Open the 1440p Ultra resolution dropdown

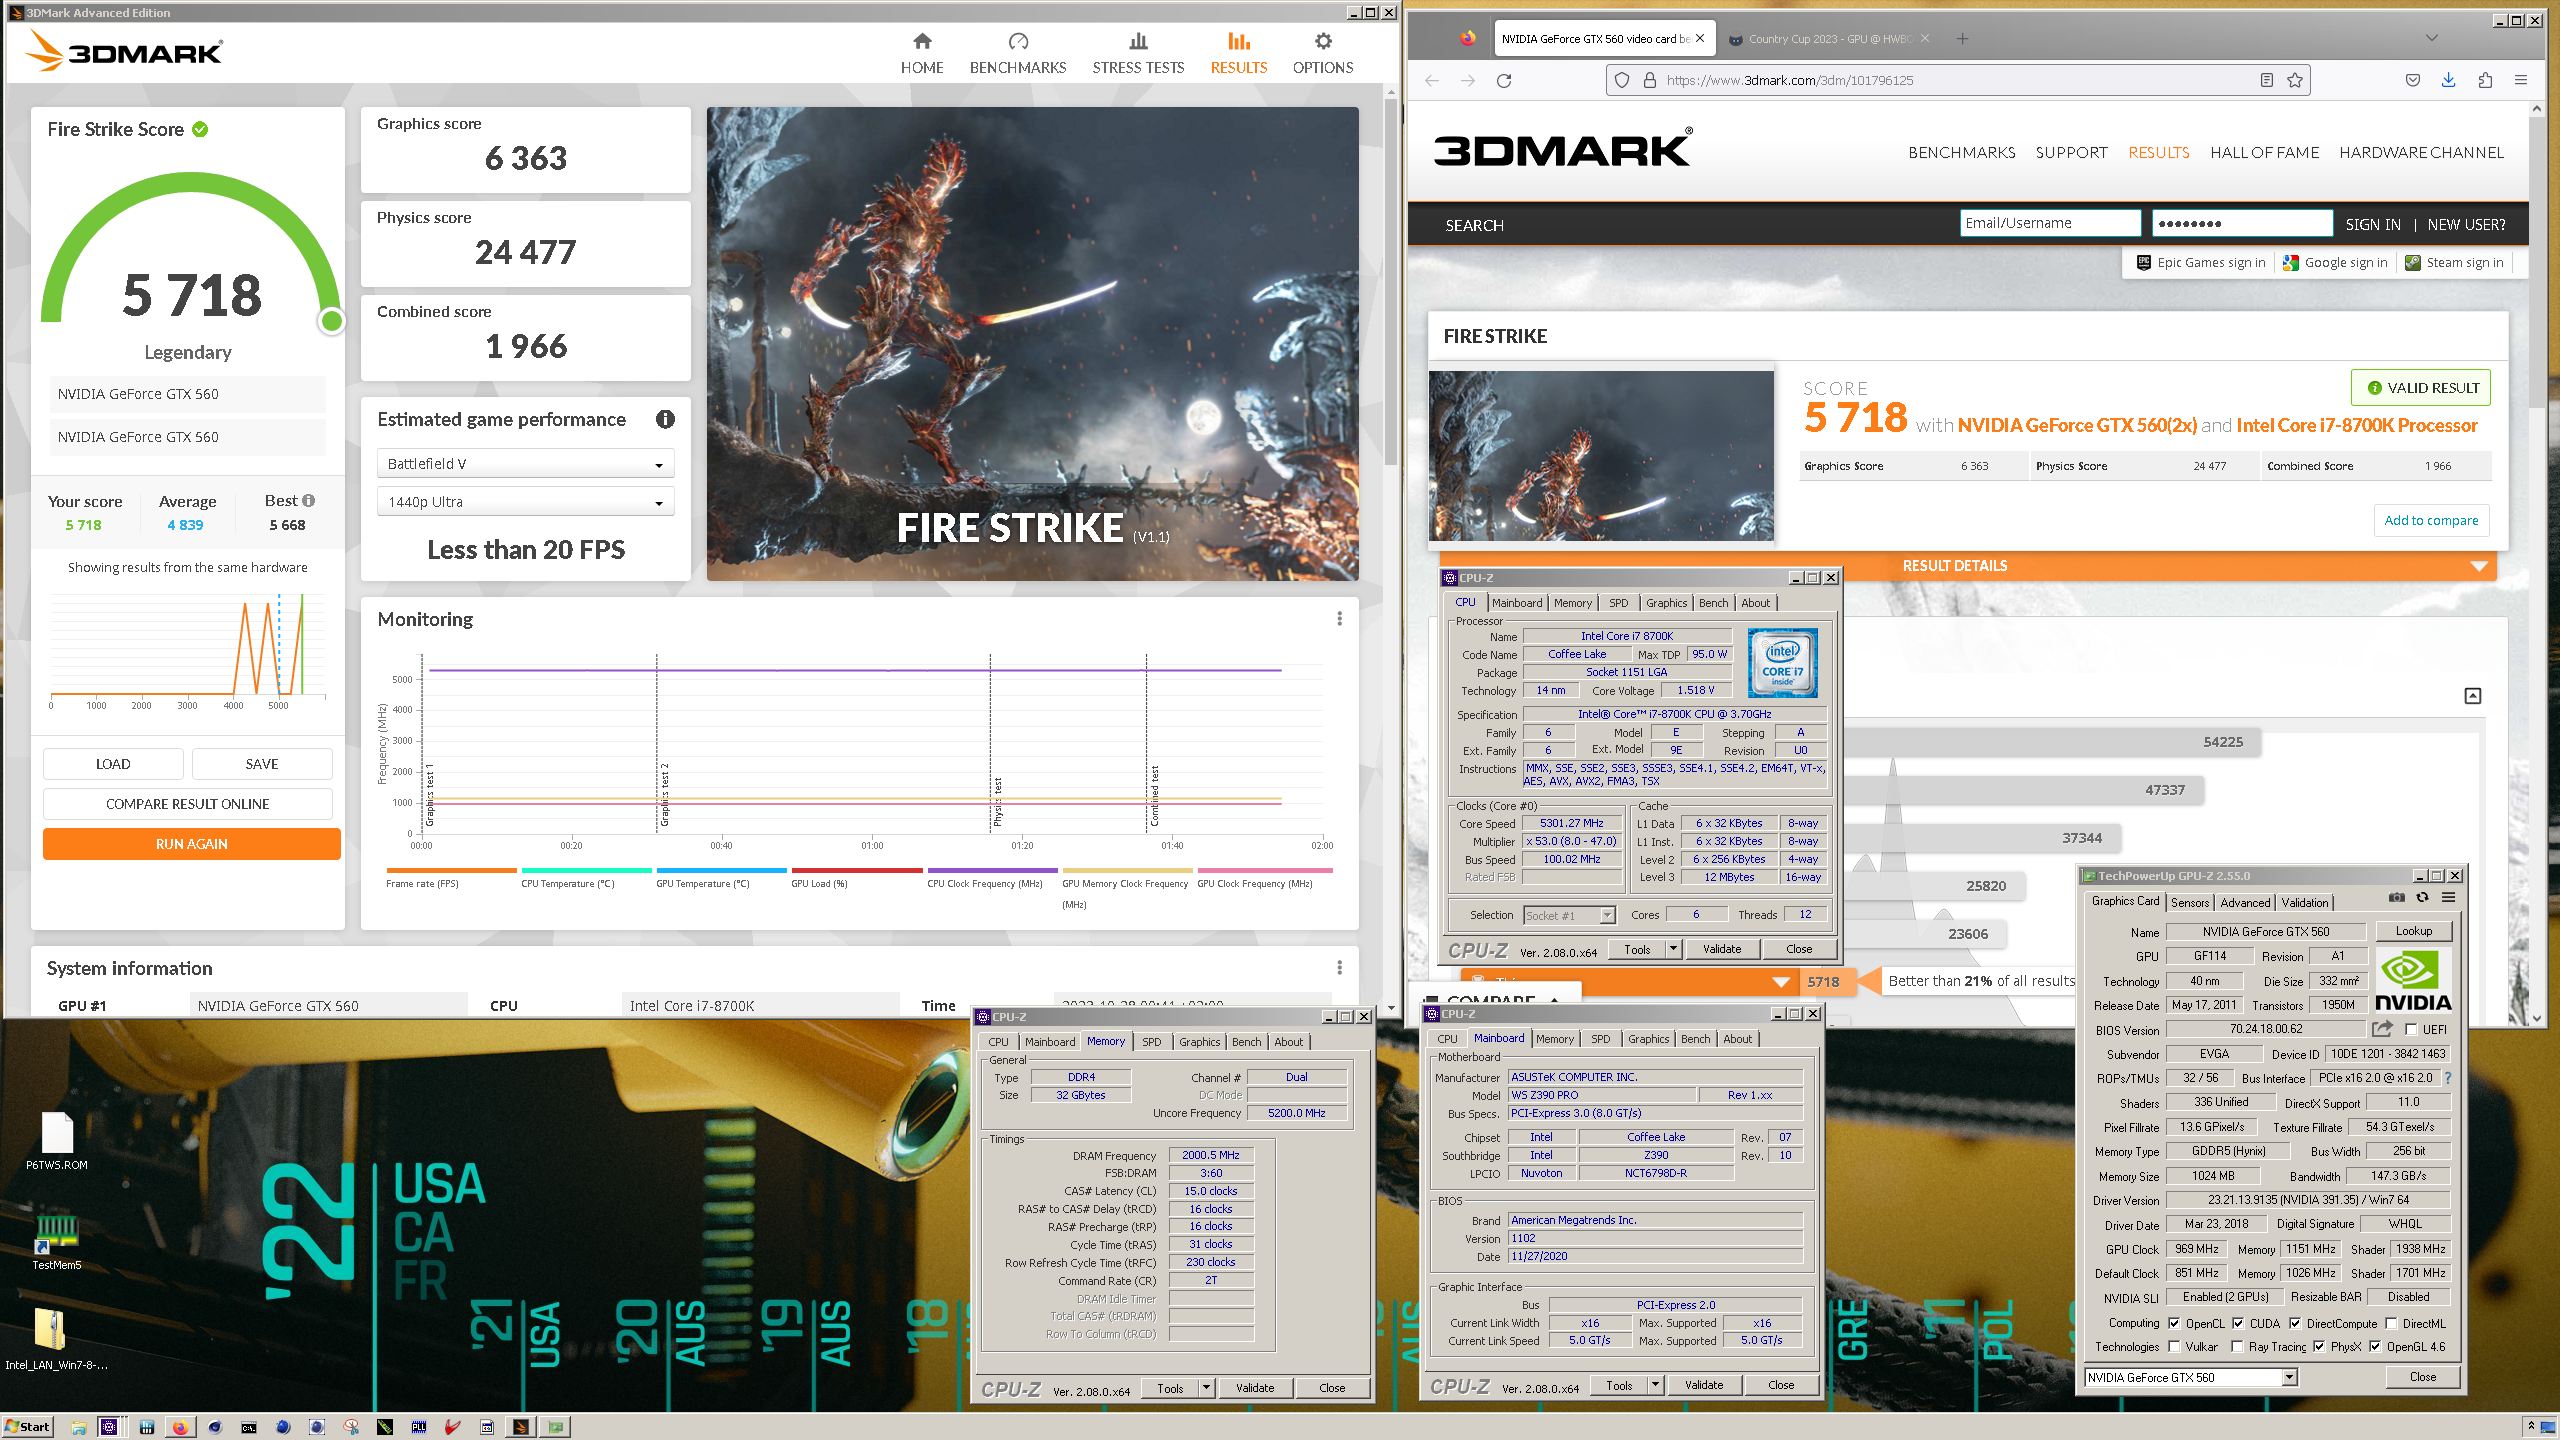pyautogui.click(x=525, y=502)
